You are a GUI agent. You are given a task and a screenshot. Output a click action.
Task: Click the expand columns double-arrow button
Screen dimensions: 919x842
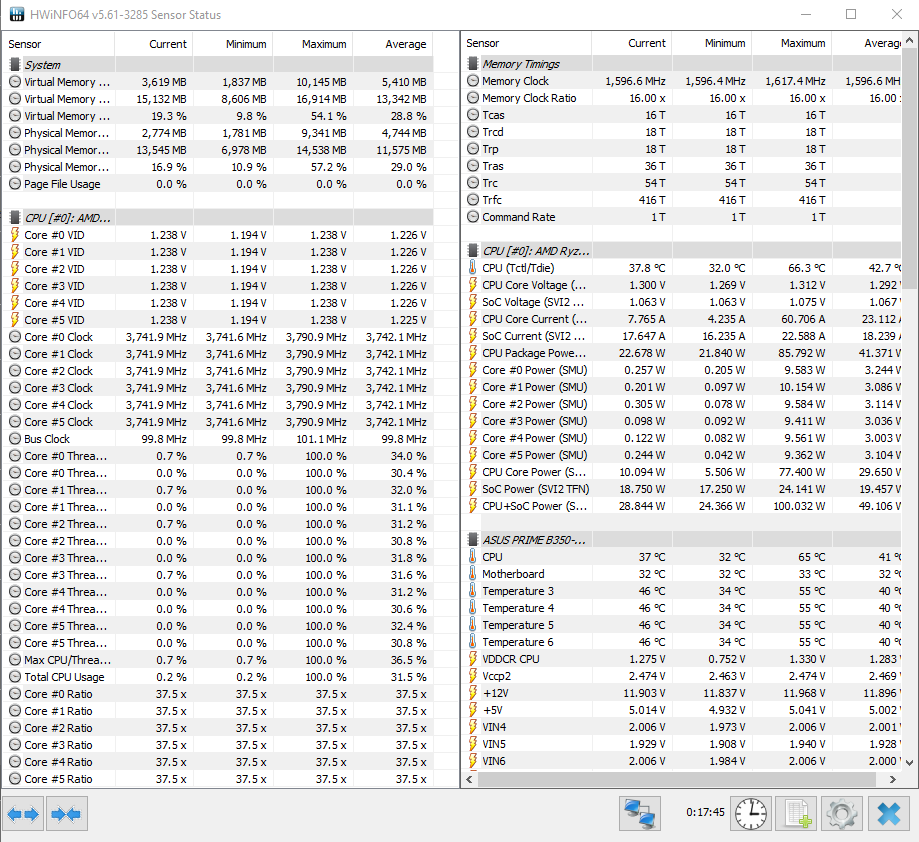[x=23, y=813]
